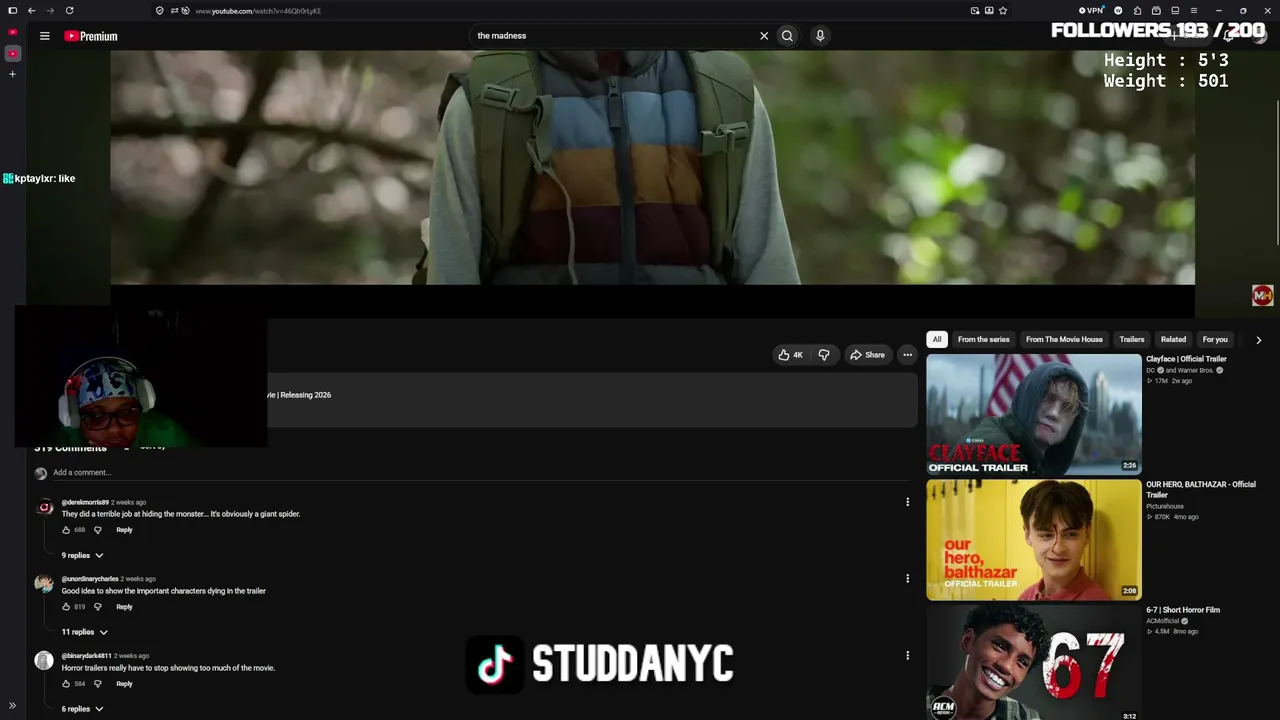1280x720 pixels.
Task: Toggle the browser sidebar panel button
Action: click(x=12, y=11)
